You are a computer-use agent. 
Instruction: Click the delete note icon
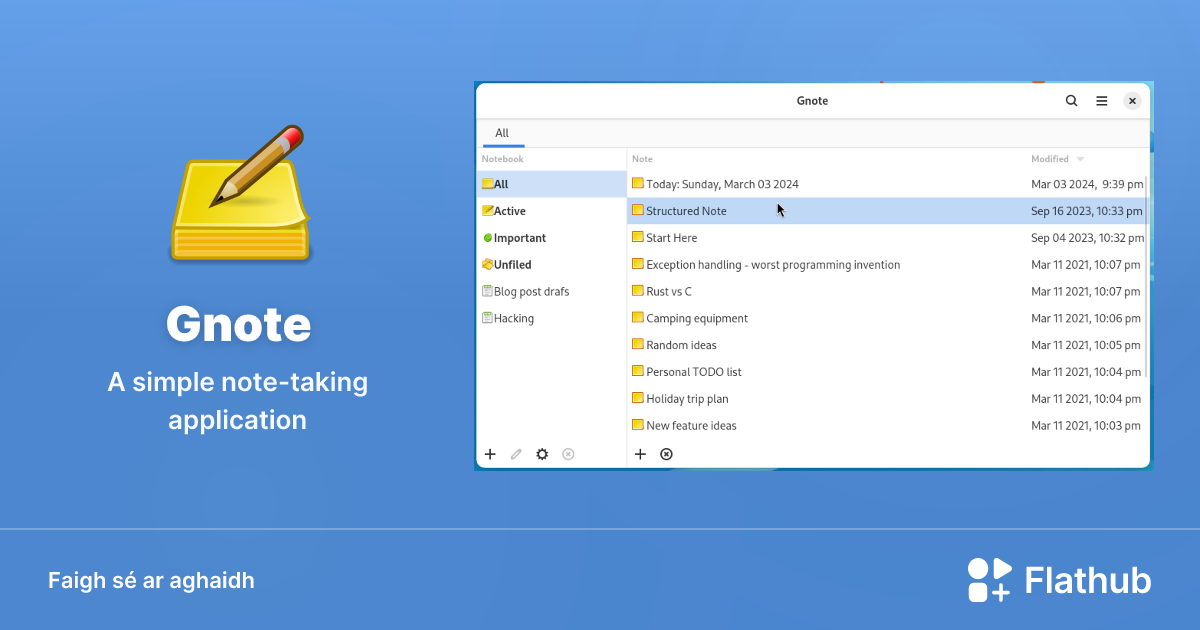click(666, 454)
